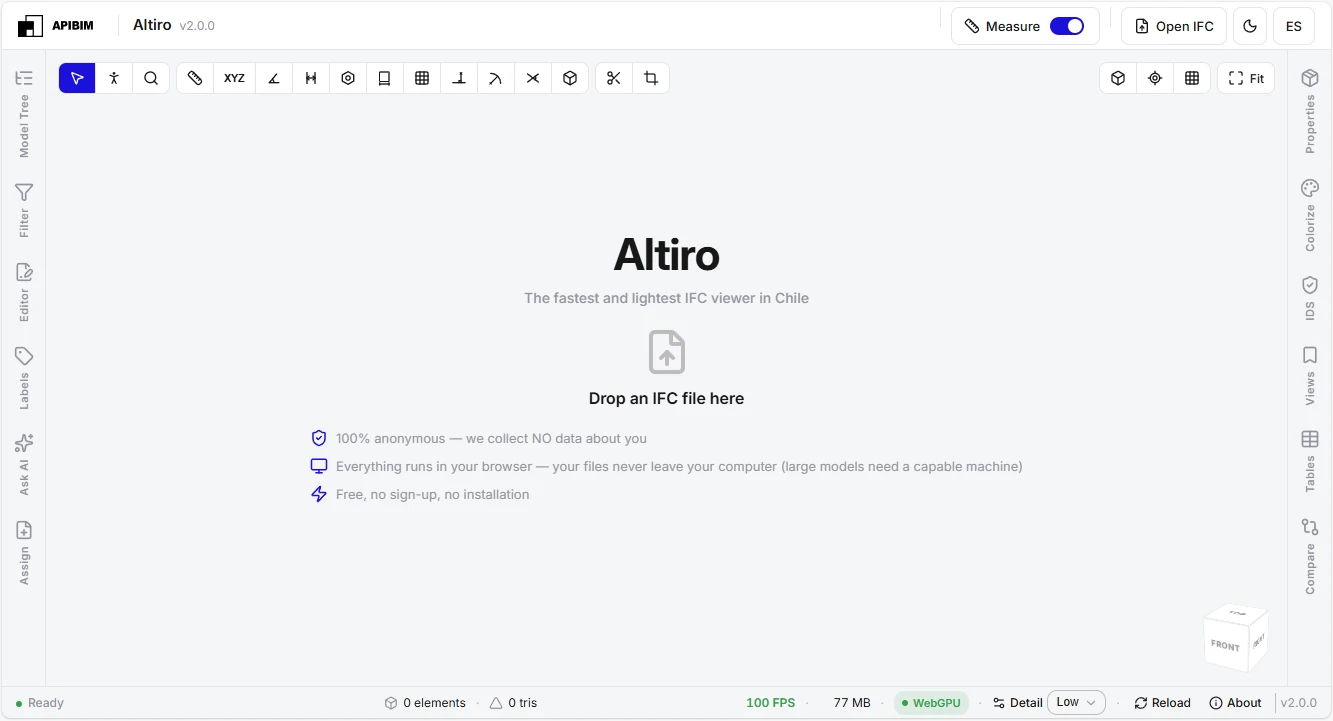Click the grid tool next to the perpendicular icon
Viewport: 1333px width, 721px height.
(x=422, y=78)
